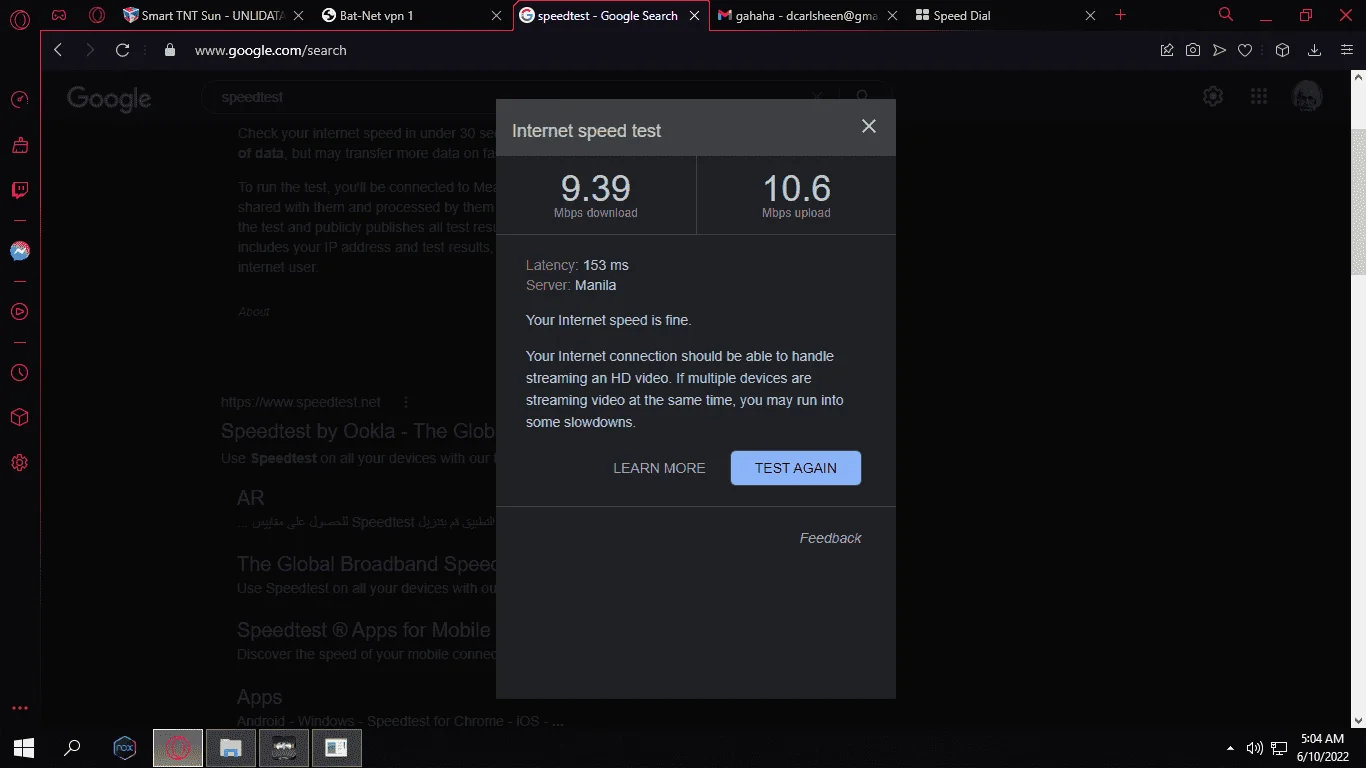Open GX Control speedometer in sidebar

point(19,100)
